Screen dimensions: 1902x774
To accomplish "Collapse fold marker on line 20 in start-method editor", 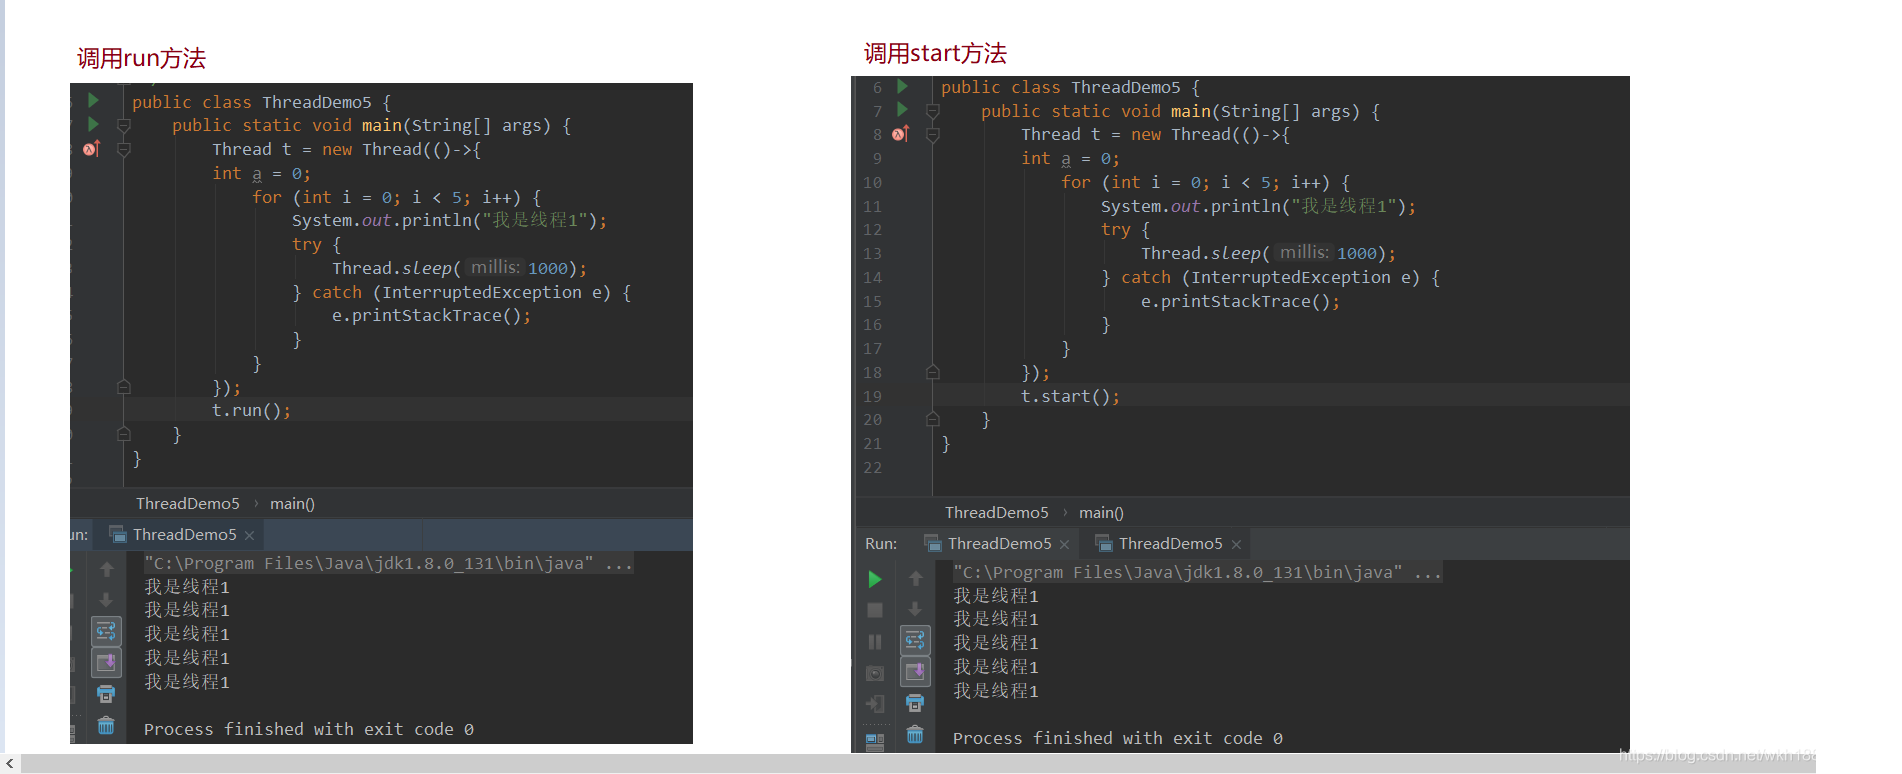I will point(933,420).
